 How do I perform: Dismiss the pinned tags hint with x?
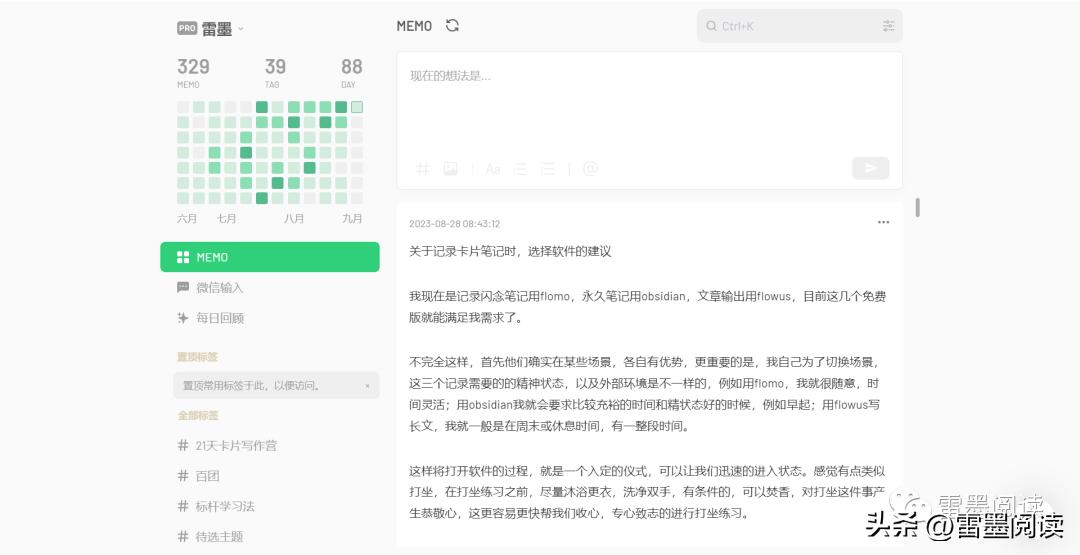pos(367,386)
